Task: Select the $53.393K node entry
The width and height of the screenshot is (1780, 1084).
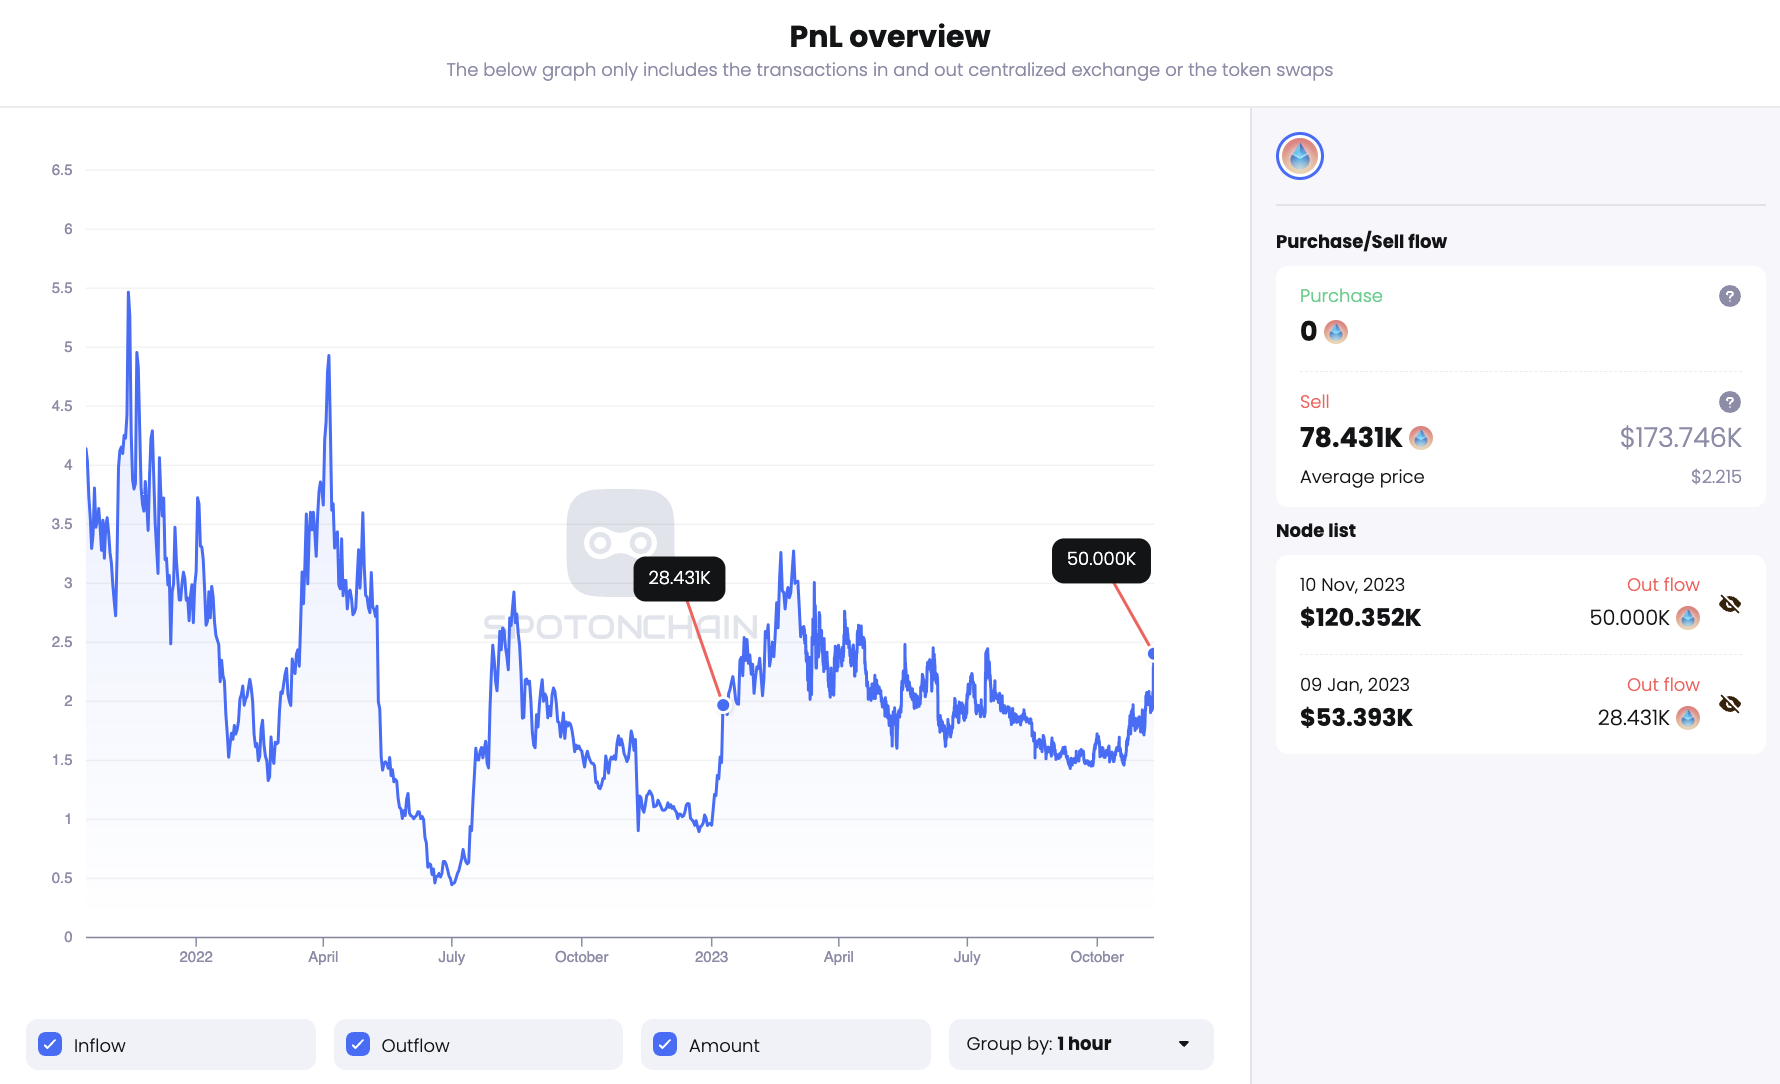Action: click(x=1356, y=718)
